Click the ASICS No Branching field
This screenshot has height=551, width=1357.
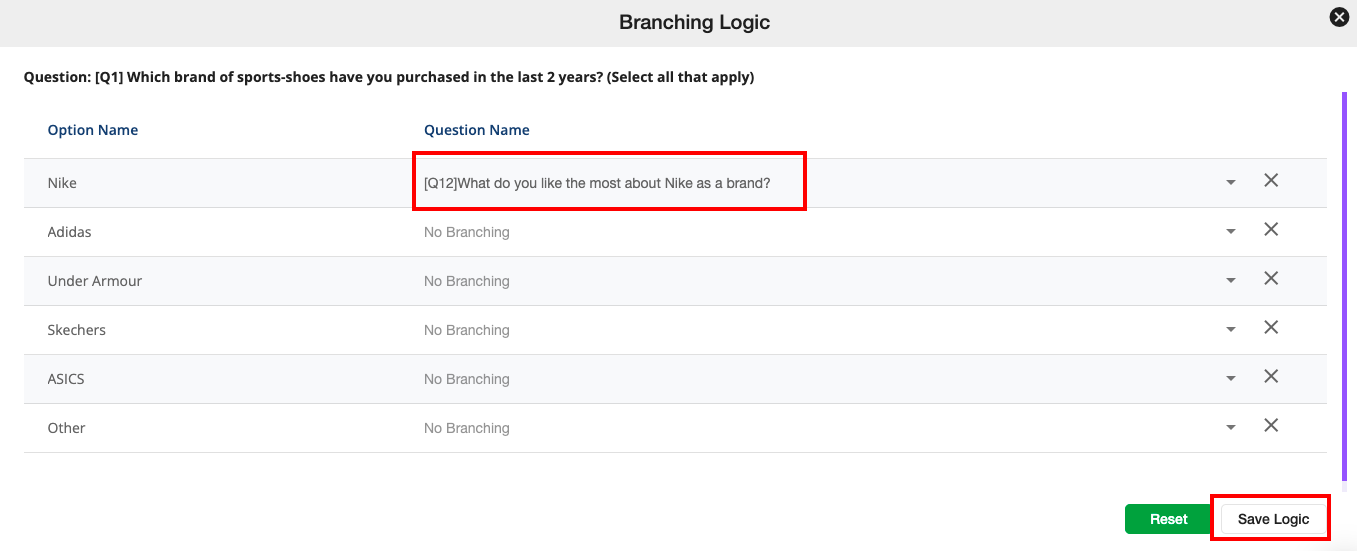tap(832, 379)
